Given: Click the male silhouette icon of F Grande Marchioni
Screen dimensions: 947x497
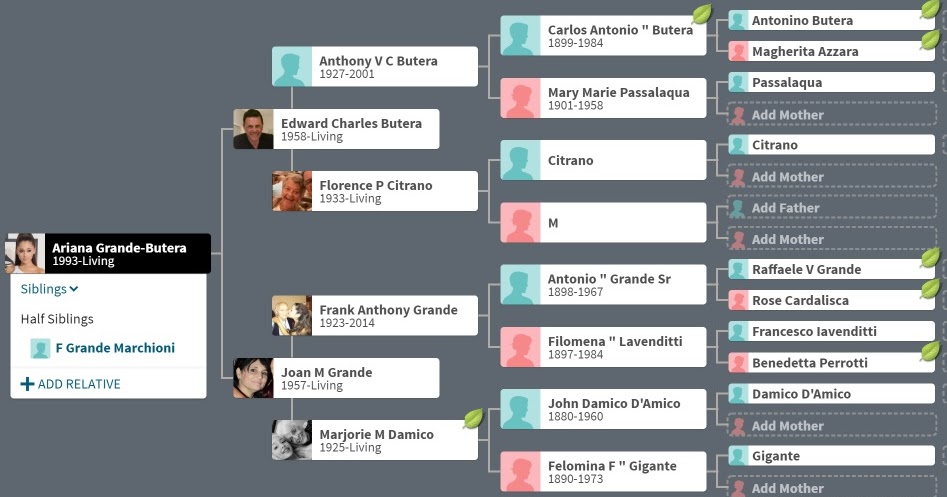Looking at the screenshot, I should (x=40, y=348).
